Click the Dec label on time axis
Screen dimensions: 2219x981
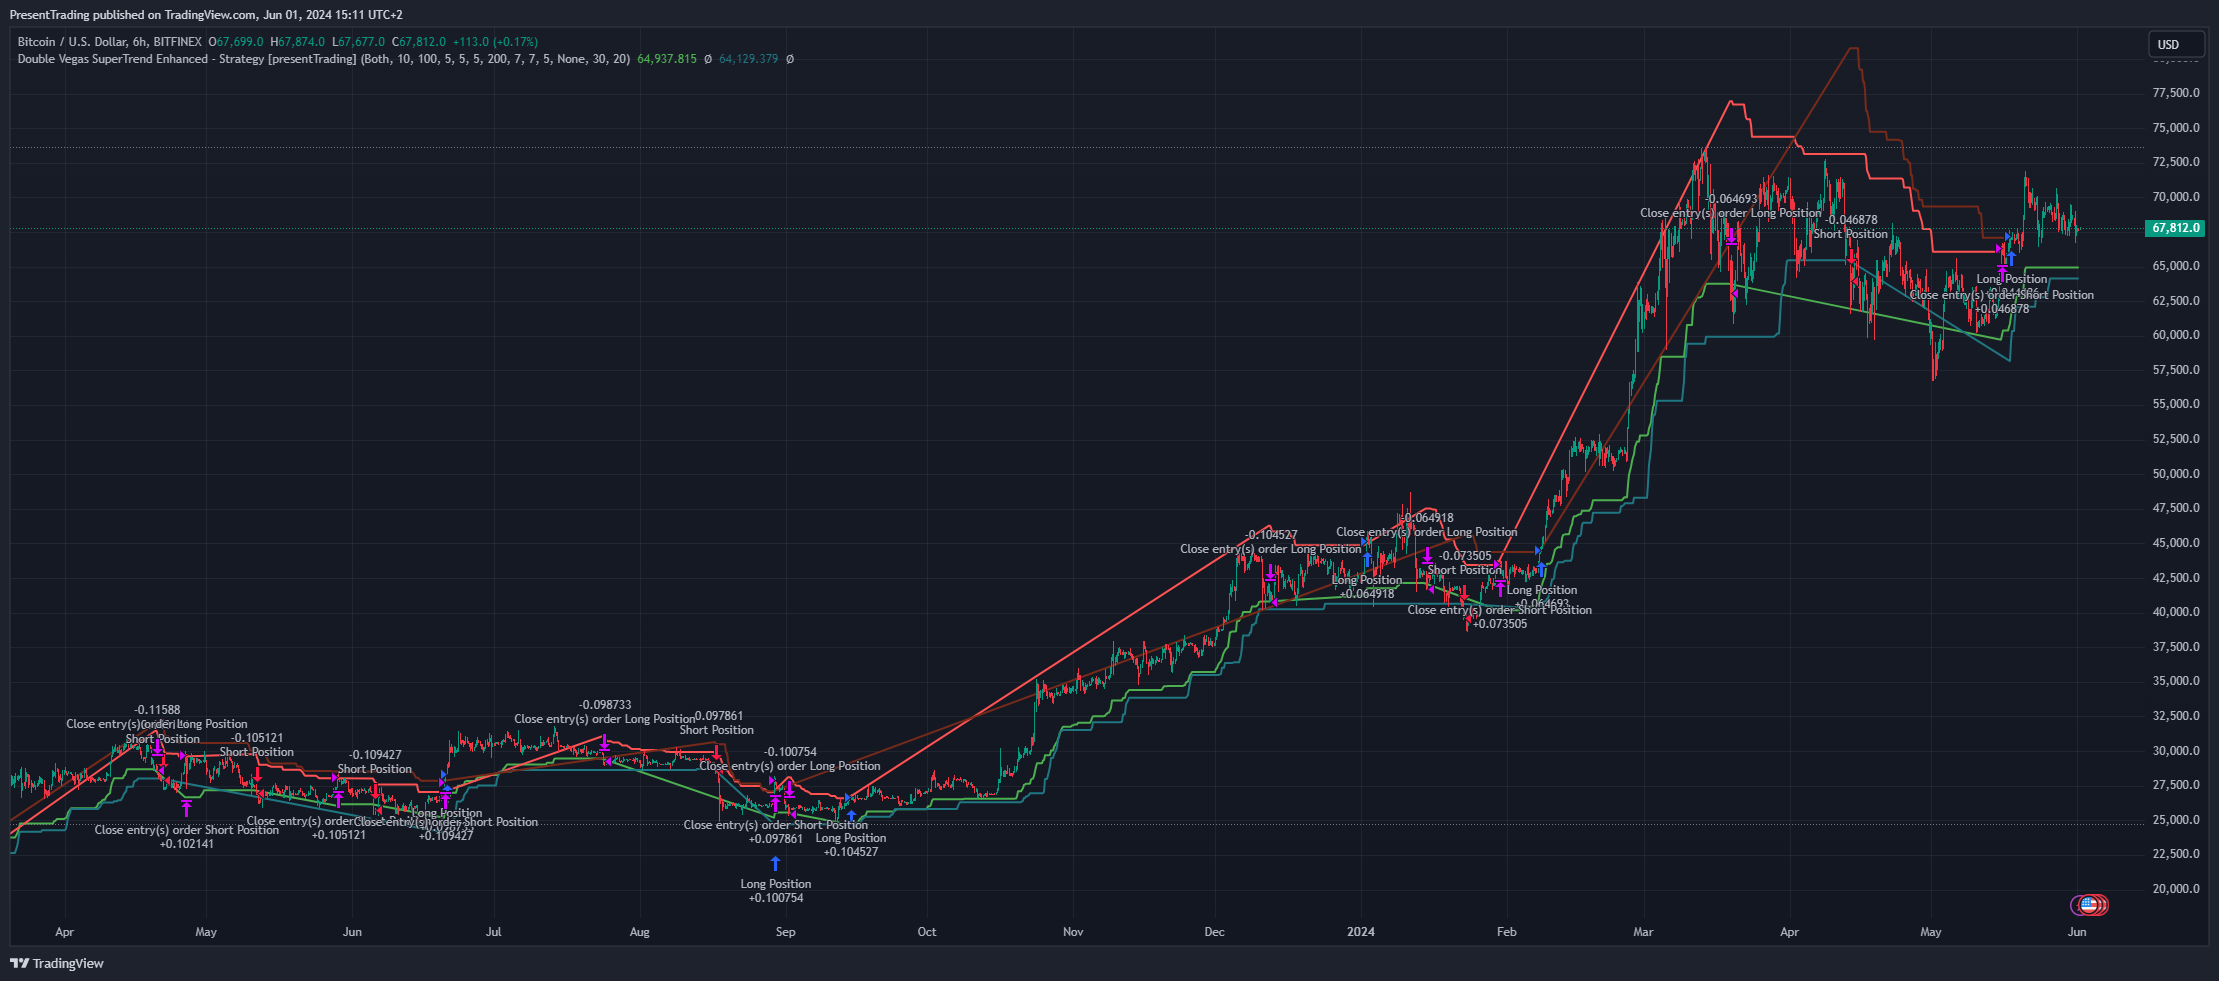click(1214, 932)
